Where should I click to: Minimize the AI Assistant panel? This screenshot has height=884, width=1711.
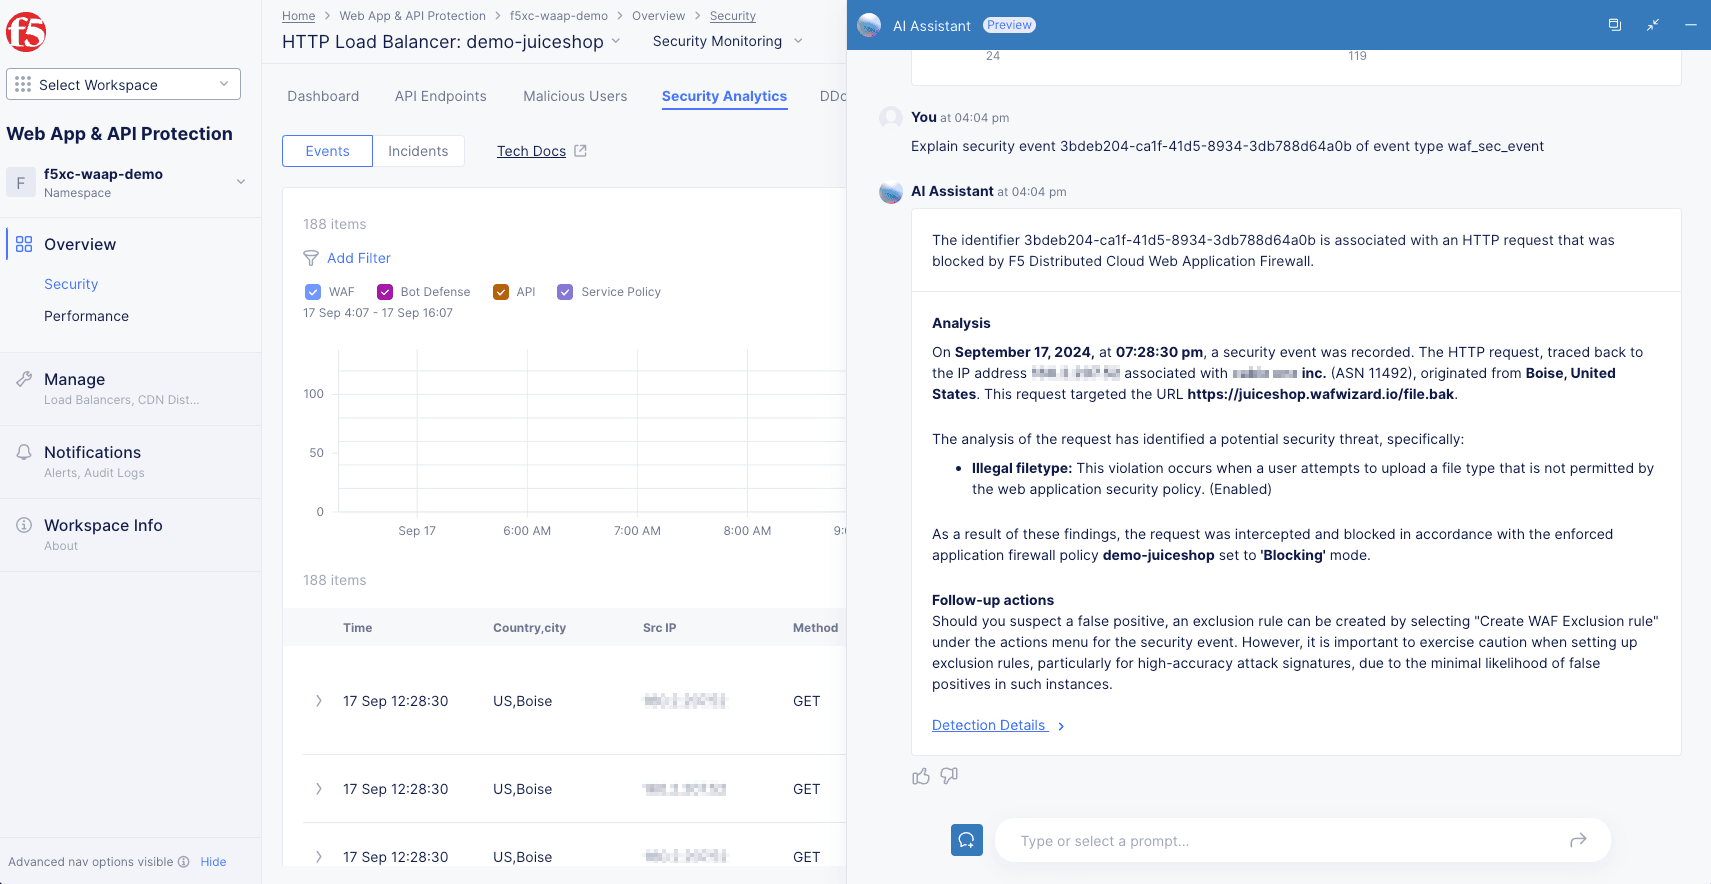tap(1691, 25)
